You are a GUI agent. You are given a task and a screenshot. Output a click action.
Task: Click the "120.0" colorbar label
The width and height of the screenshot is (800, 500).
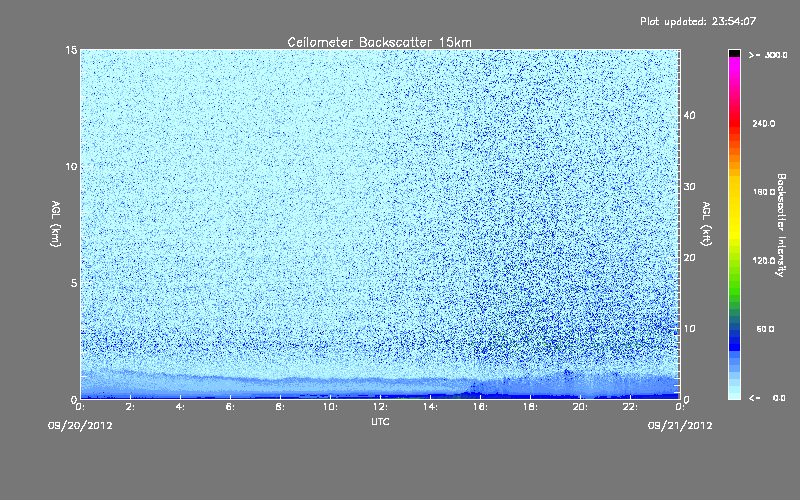[764, 261]
